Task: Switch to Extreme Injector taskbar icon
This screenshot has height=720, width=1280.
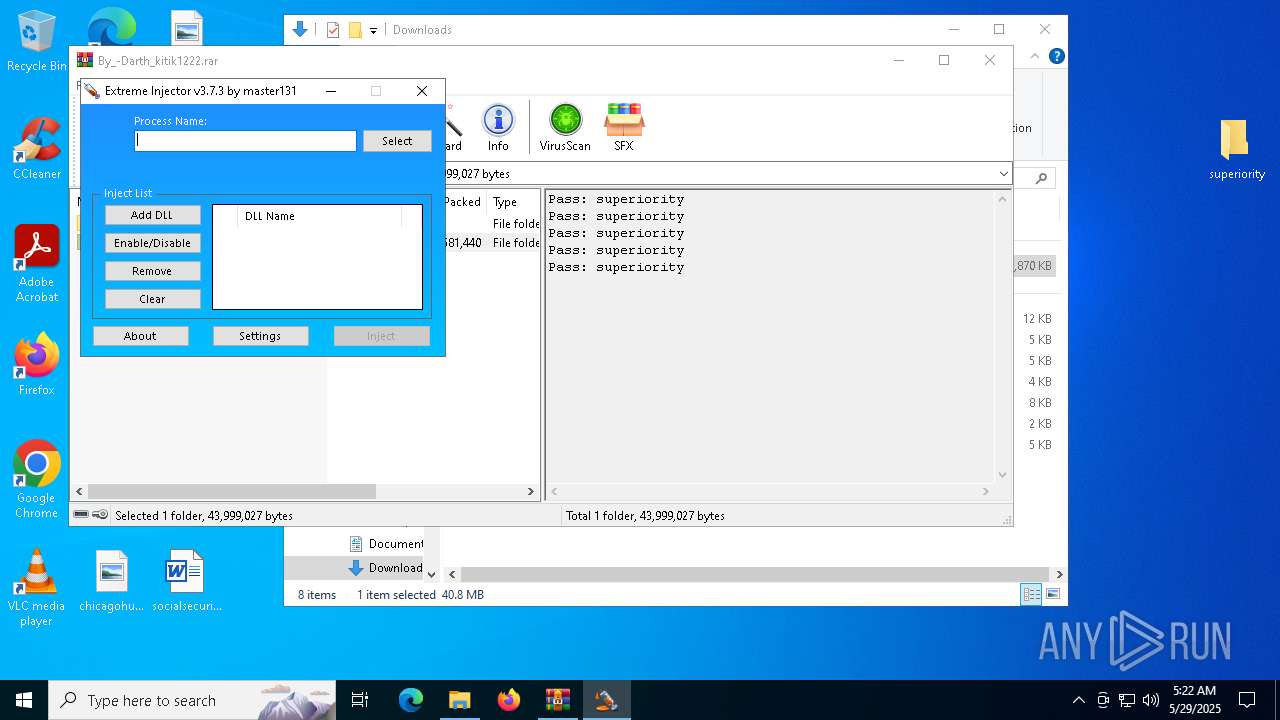Action: click(x=606, y=700)
